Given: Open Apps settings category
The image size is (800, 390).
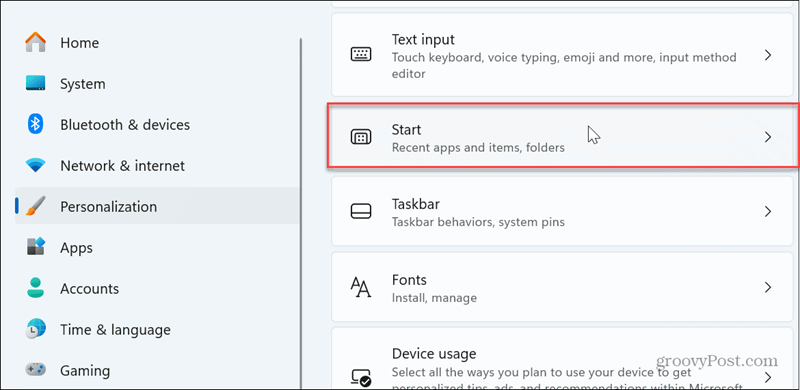Looking at the screenshot, I should click(x=77, y=248).
